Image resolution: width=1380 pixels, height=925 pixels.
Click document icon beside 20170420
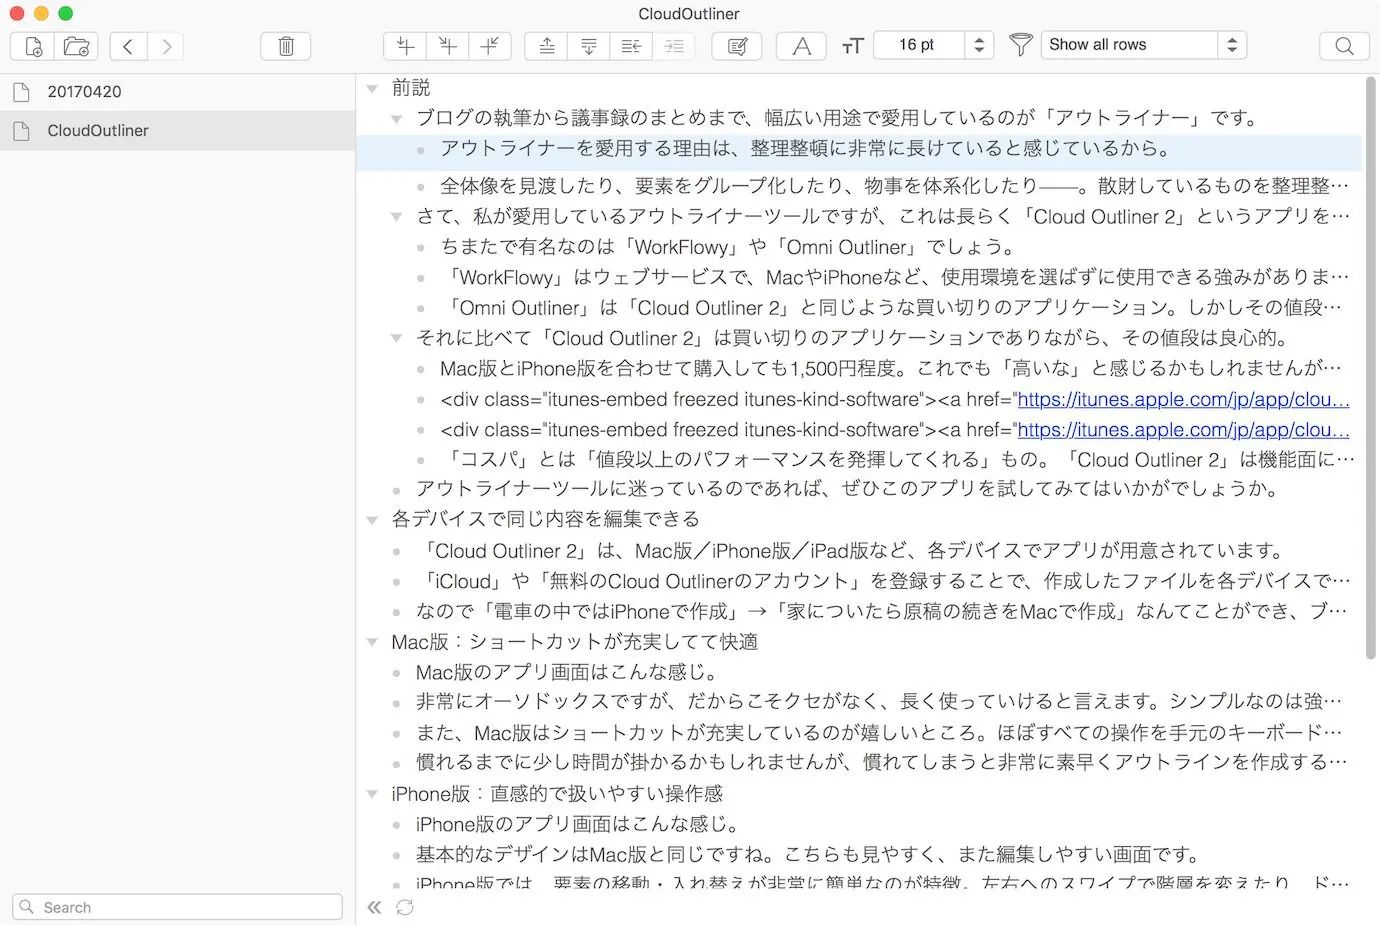(x=21, y=92)
